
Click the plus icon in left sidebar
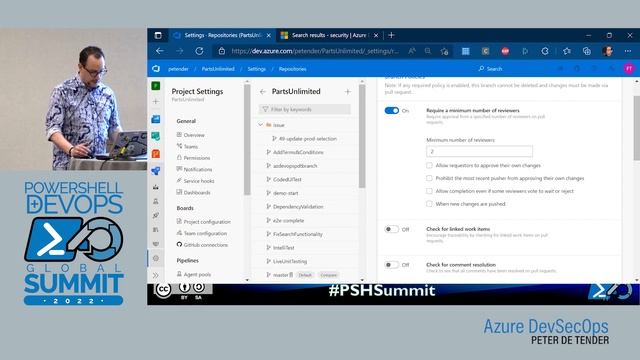(x=156, y=101)
